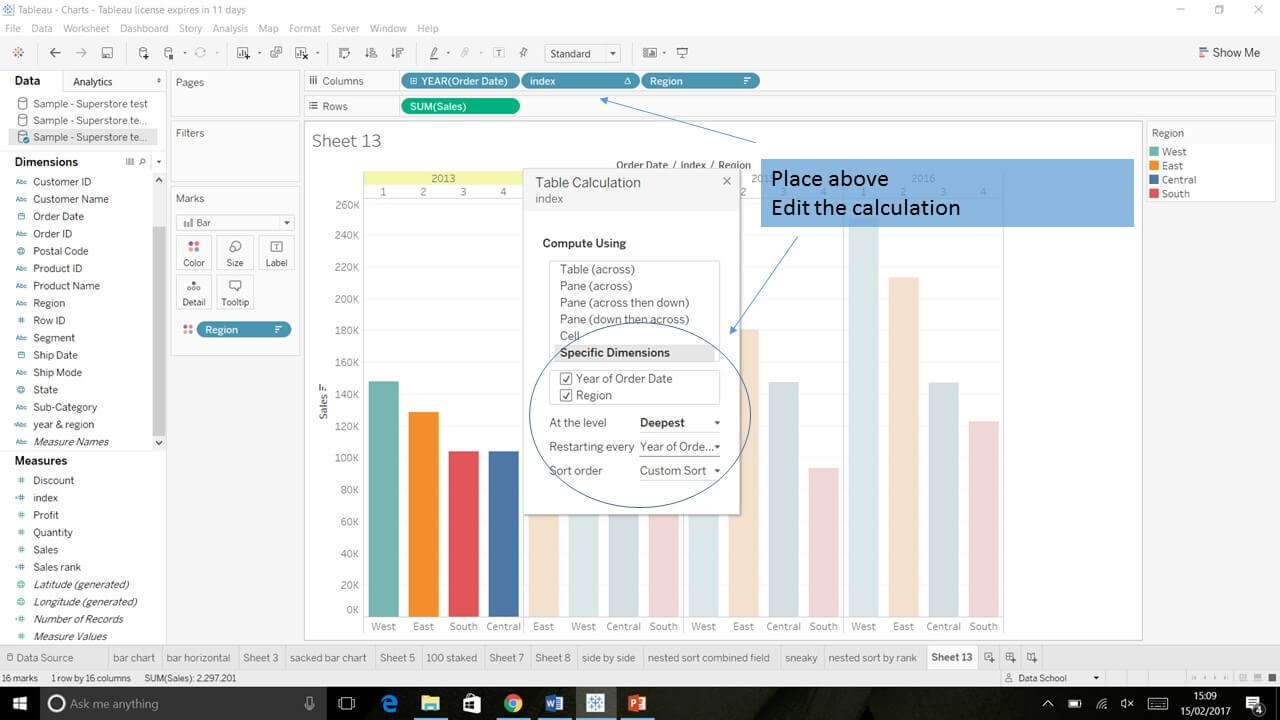Click the West teal legend color swatch
Viewport: 1280px width, 720px height.
click(1155, 152)
